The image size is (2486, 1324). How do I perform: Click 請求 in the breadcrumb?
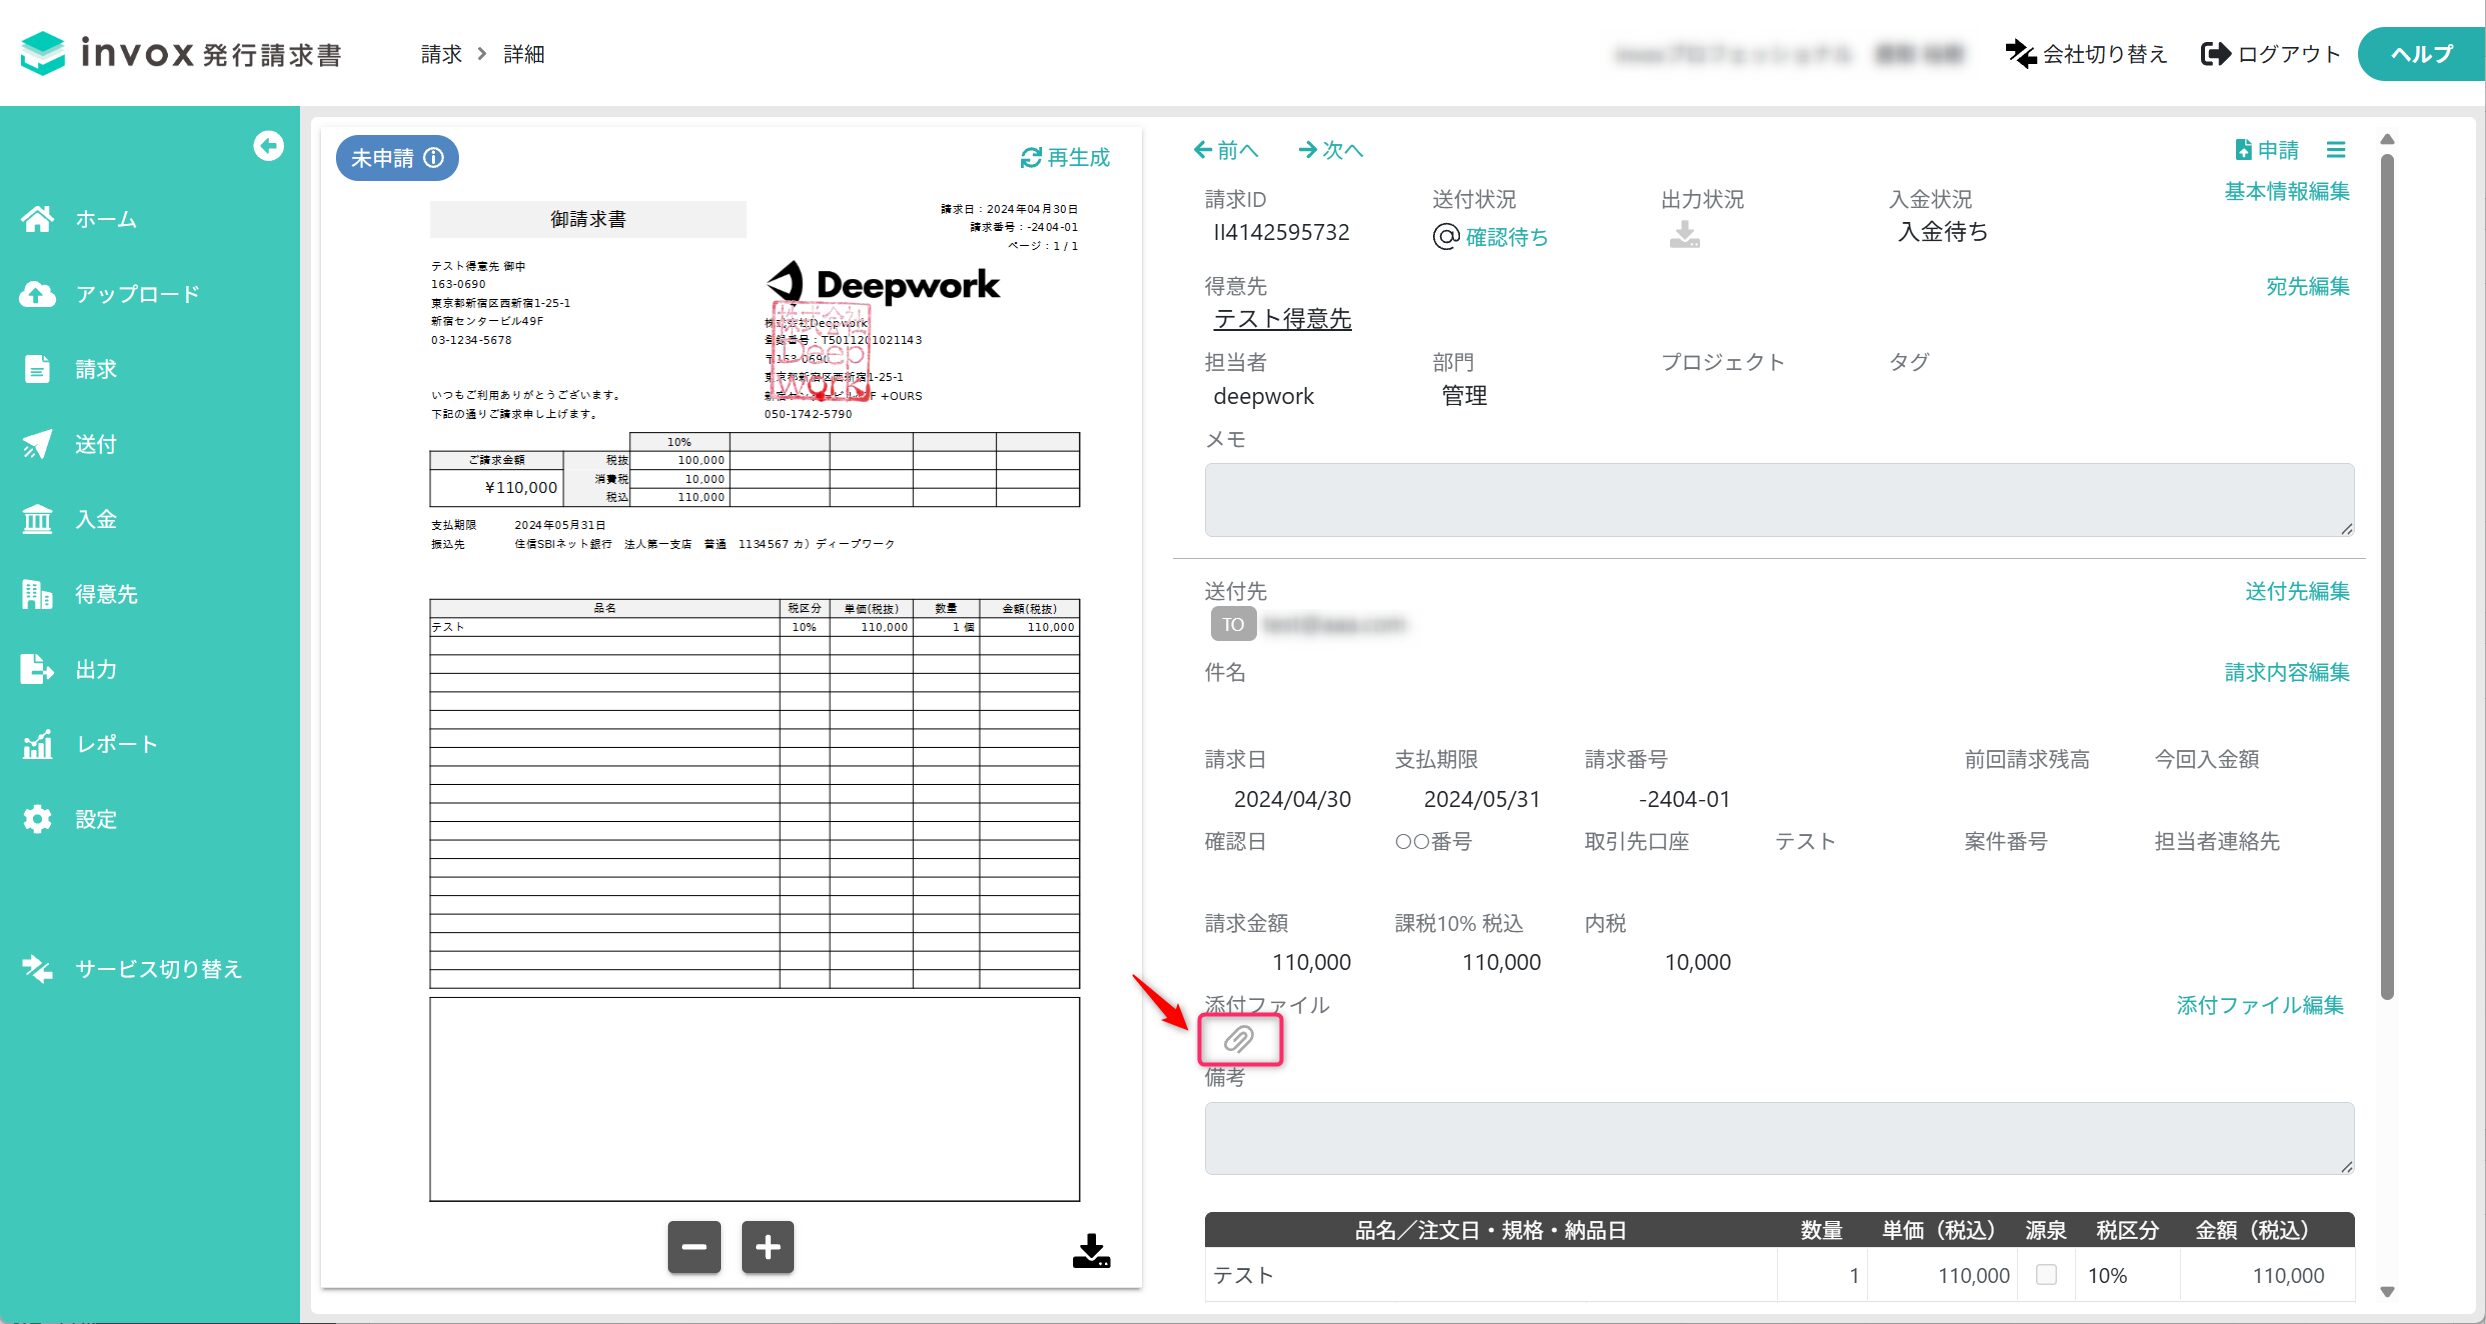point(441,54)
